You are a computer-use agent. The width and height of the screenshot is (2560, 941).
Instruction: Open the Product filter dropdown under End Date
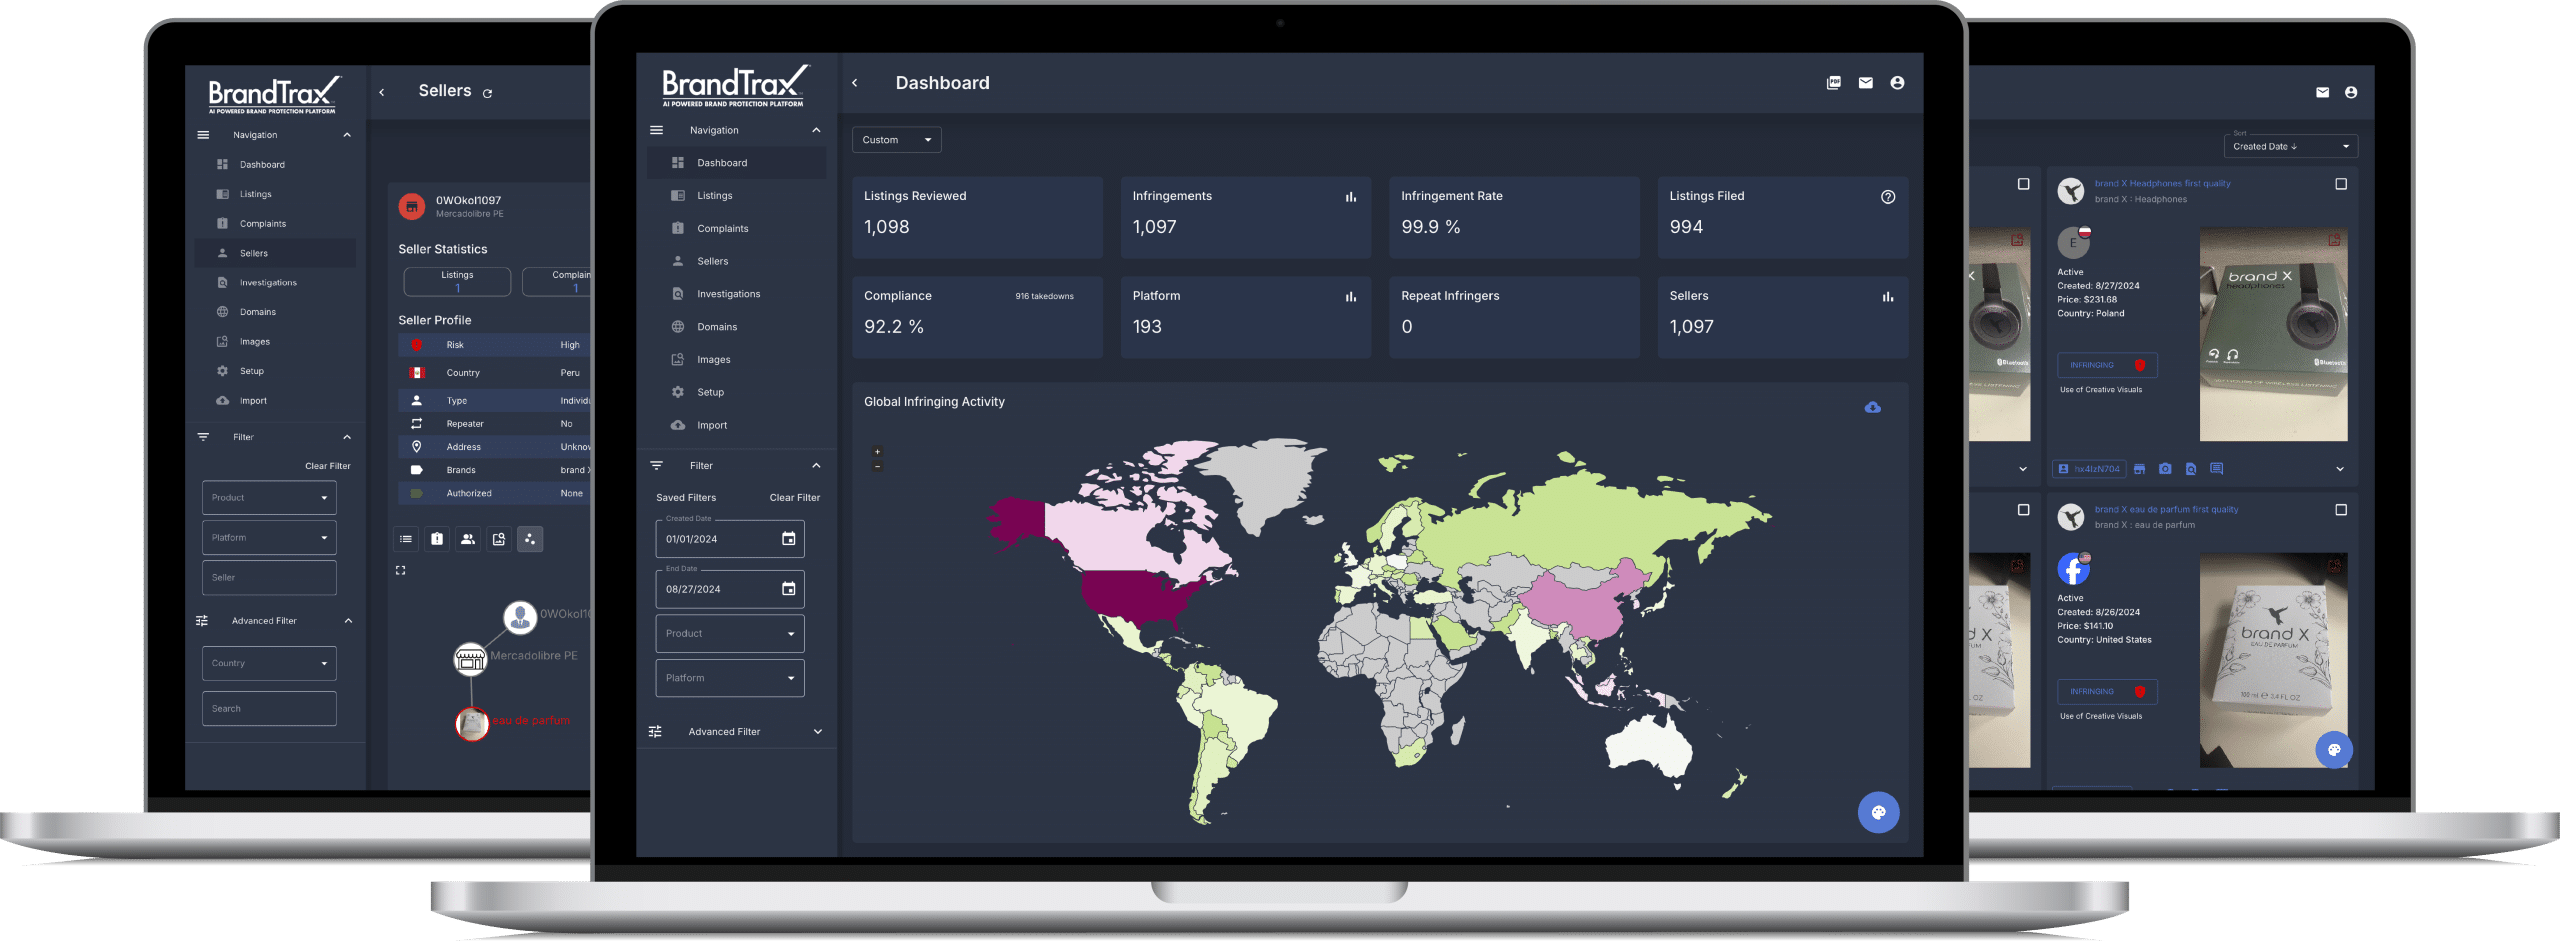pyautogui.click(x=729, y=634)
